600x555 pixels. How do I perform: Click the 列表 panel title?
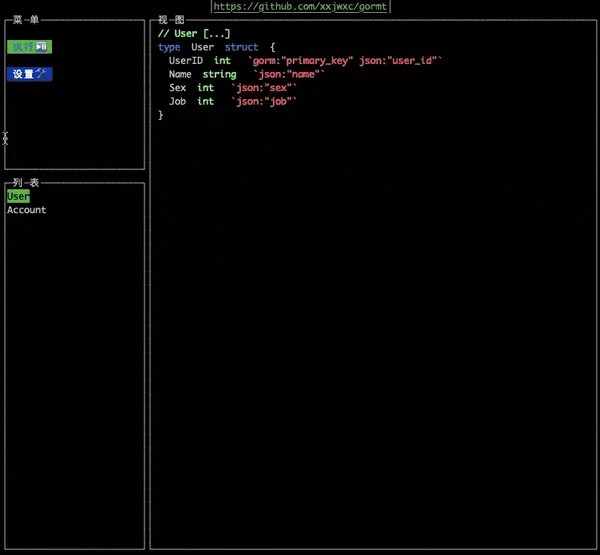25,183
